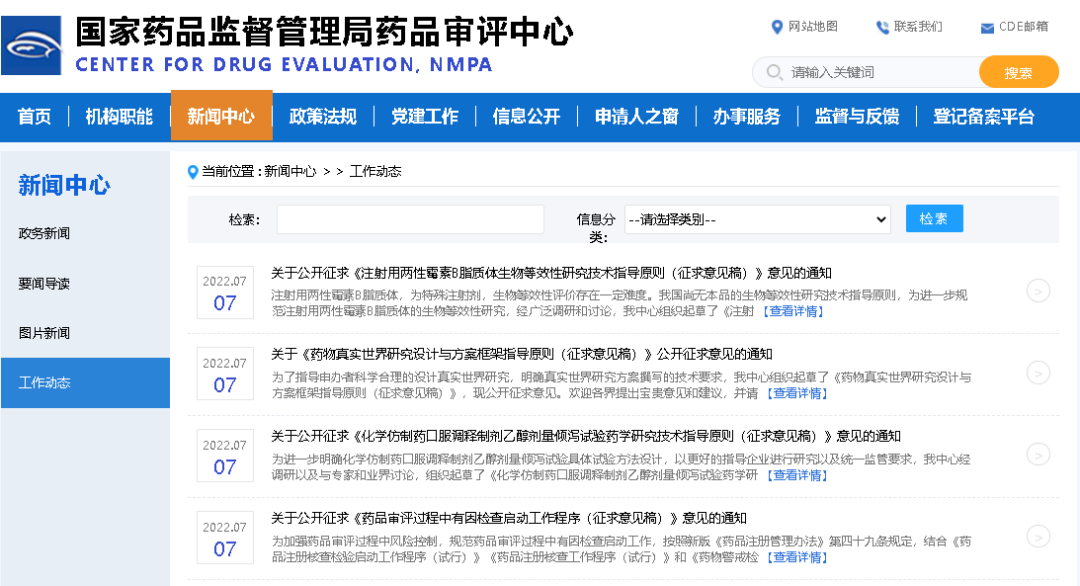Select 新闻中心 navigation tab
The height and width of the screenshot is (586, 1080).
221,116
